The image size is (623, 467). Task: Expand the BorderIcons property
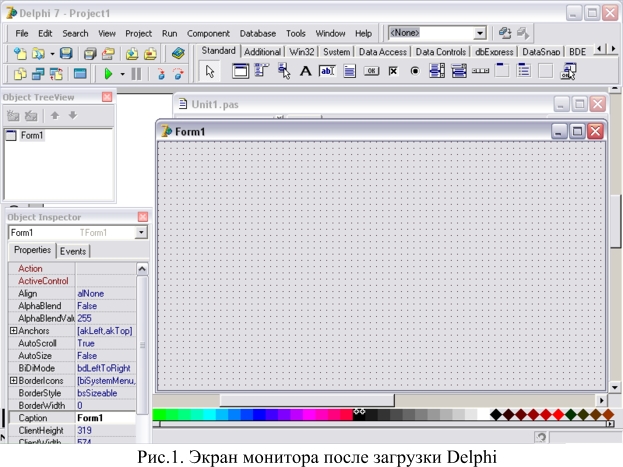[x=13, y=380]
